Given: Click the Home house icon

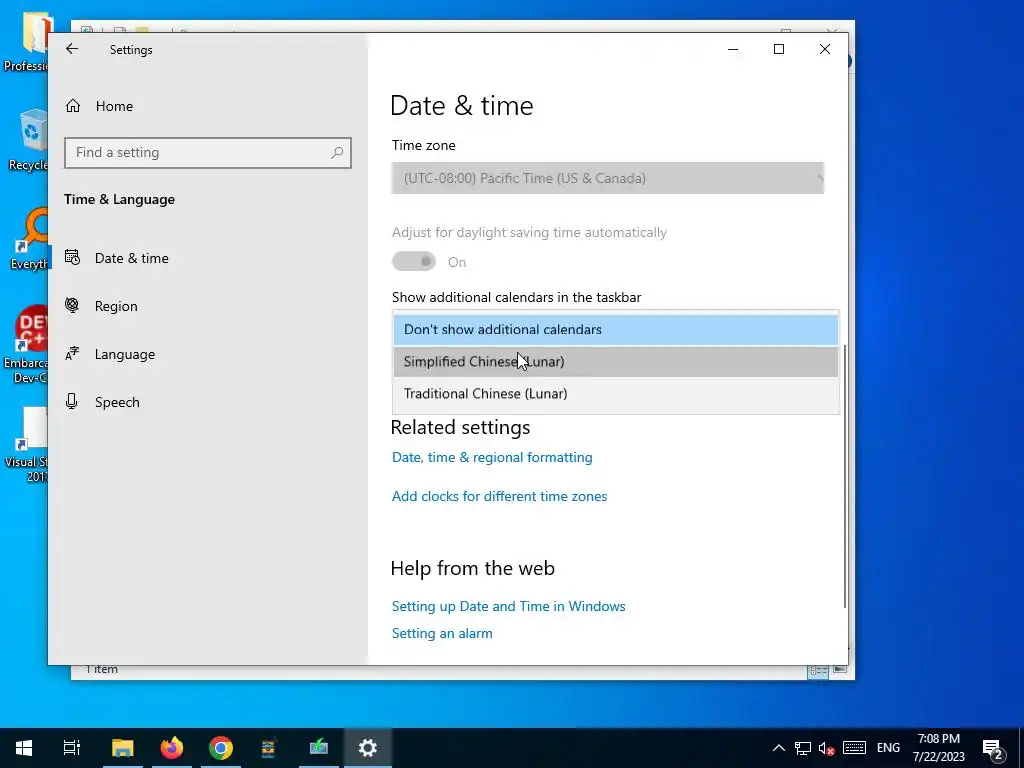Looking at the screenshot, I should pos(72,106).
